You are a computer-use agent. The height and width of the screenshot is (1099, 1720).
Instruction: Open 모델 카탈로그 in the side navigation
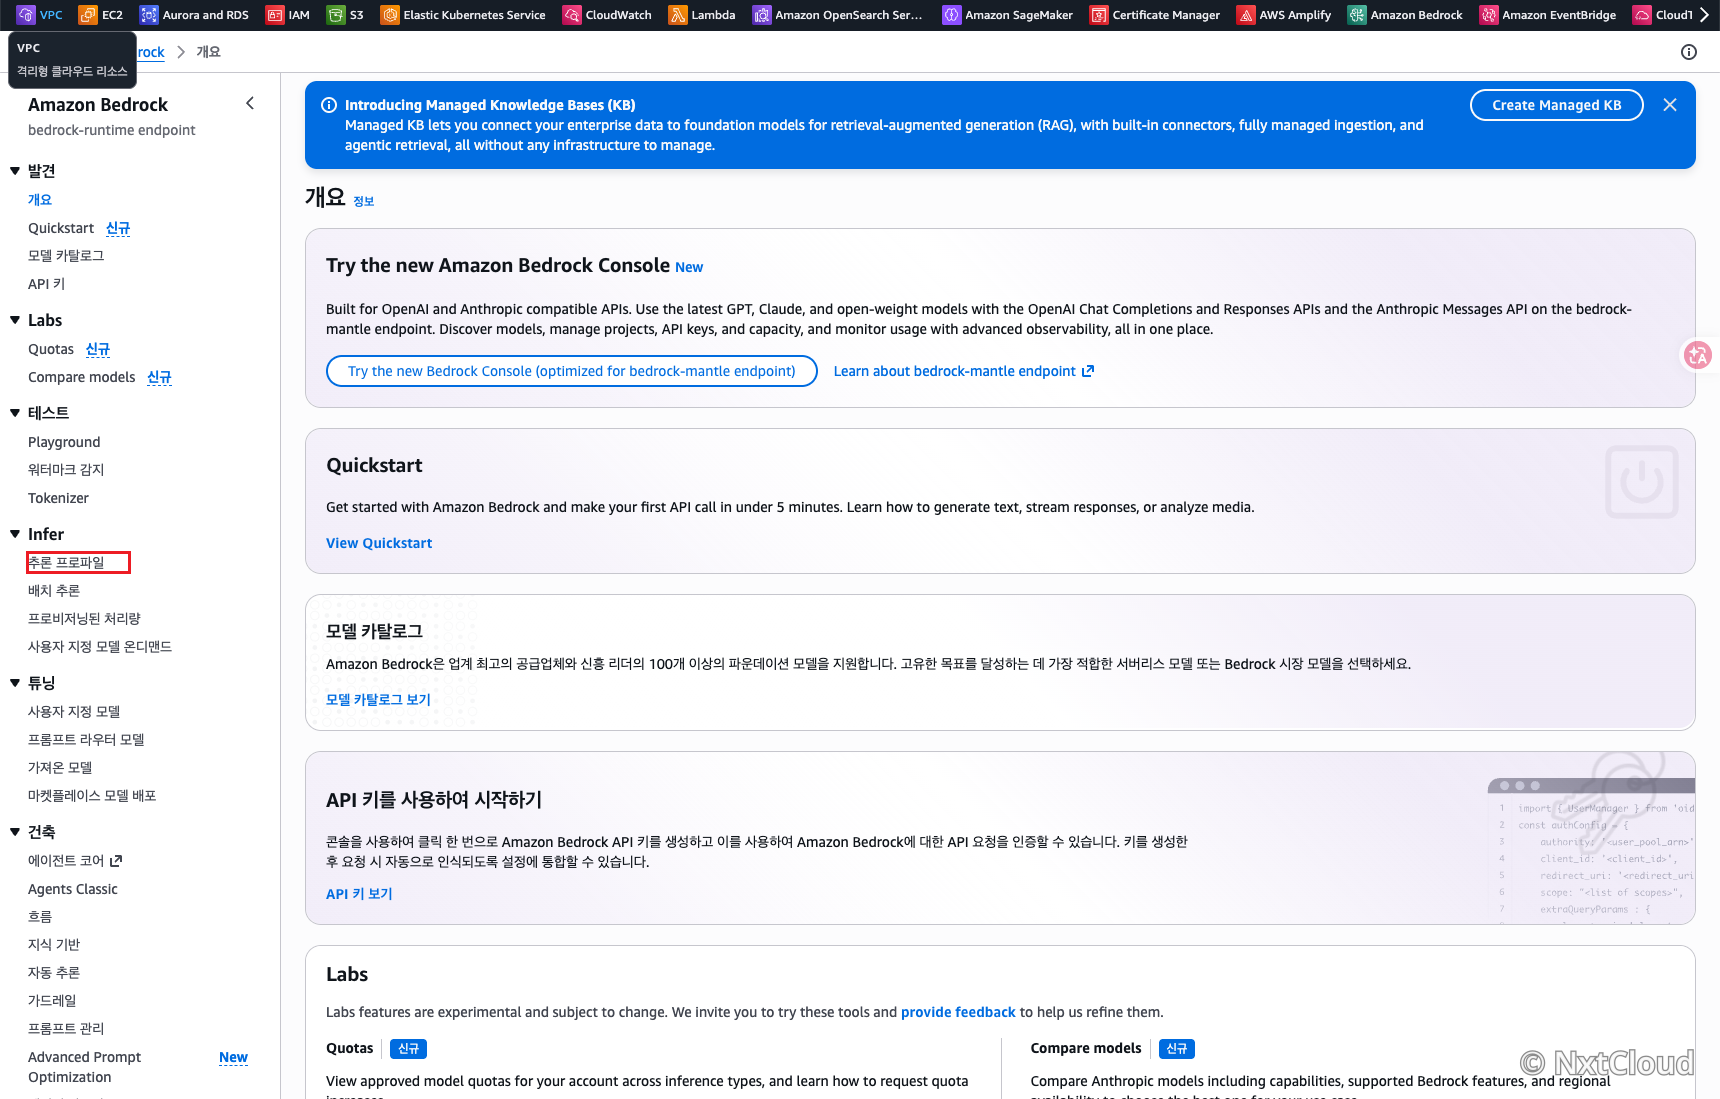pos(66,256)
